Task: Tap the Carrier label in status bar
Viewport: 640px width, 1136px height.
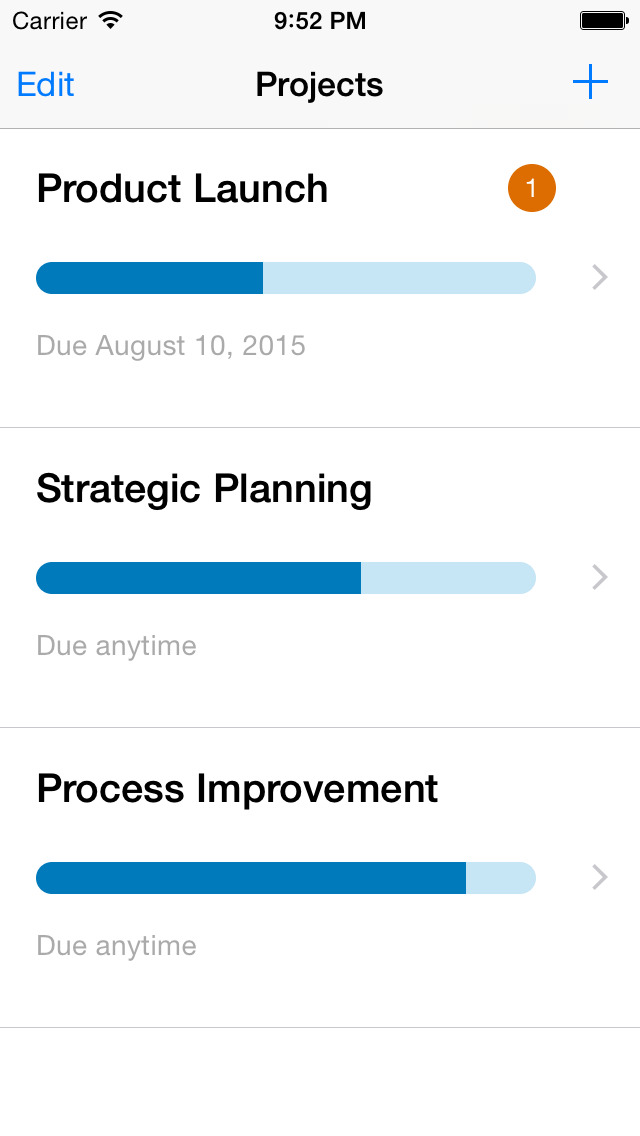Action: 49,21
